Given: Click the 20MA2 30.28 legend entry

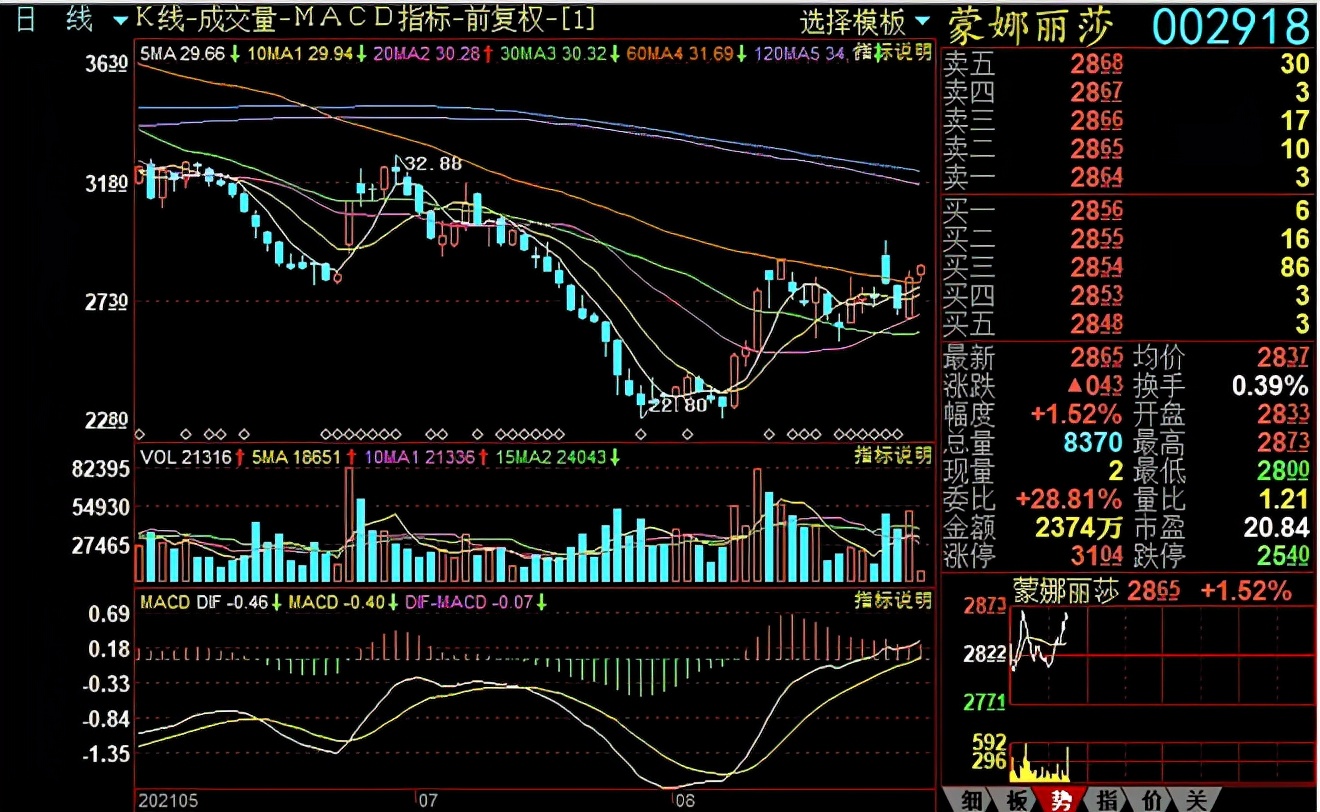Looking at the screenshot, I should pos(432,53).
